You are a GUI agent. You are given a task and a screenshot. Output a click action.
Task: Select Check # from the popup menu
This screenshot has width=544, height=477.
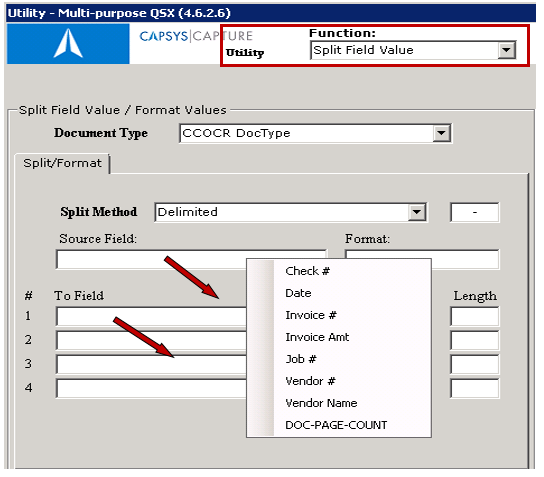coord(307,271)
